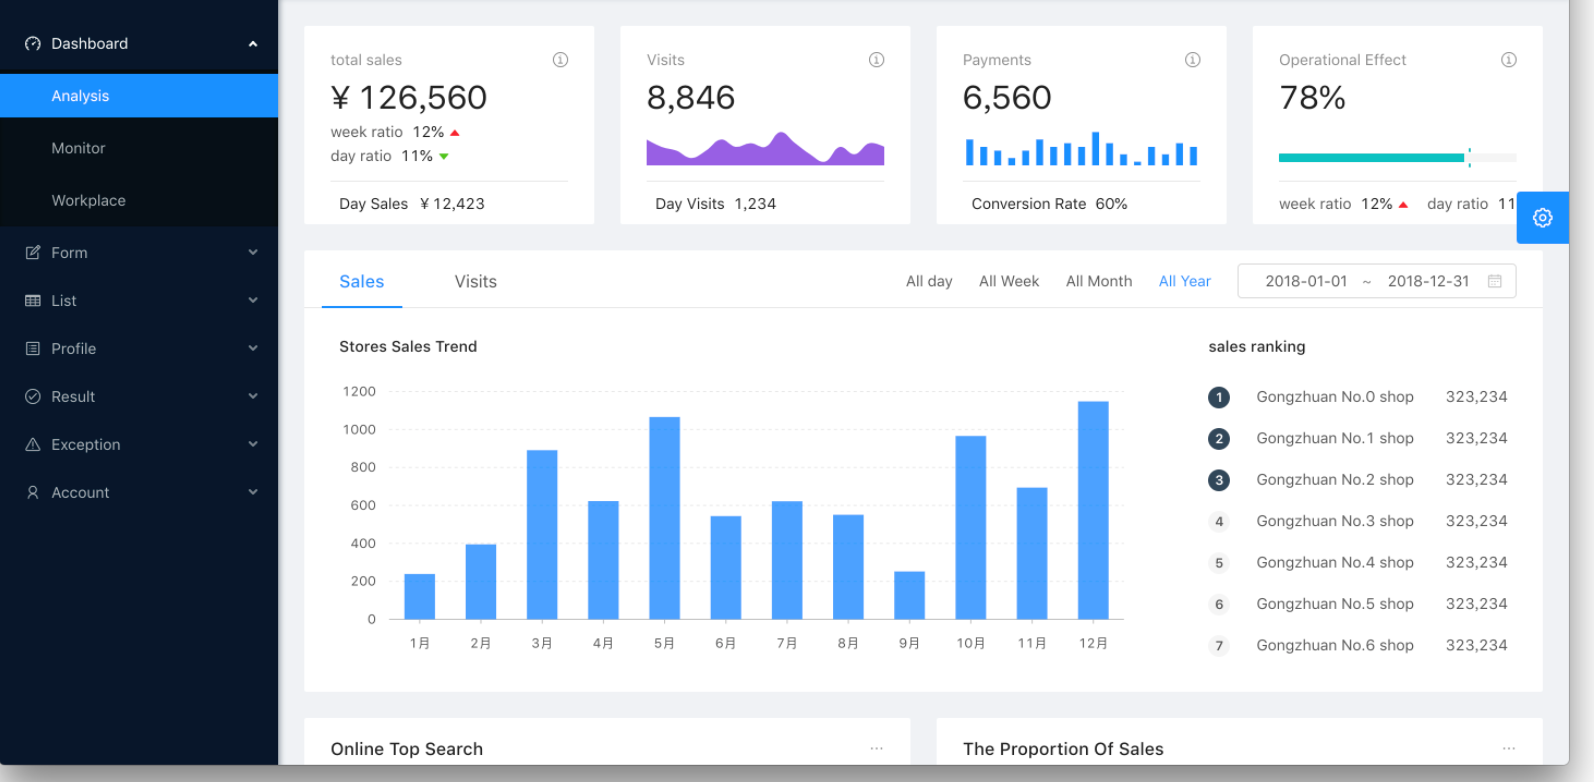The image size is (1594, 782).
Task: Click the 3月 bar in sales chart
Action: 542,535
